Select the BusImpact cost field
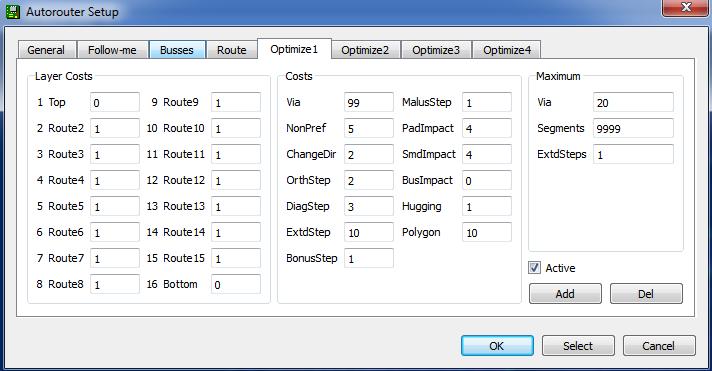 pos(487,180)
